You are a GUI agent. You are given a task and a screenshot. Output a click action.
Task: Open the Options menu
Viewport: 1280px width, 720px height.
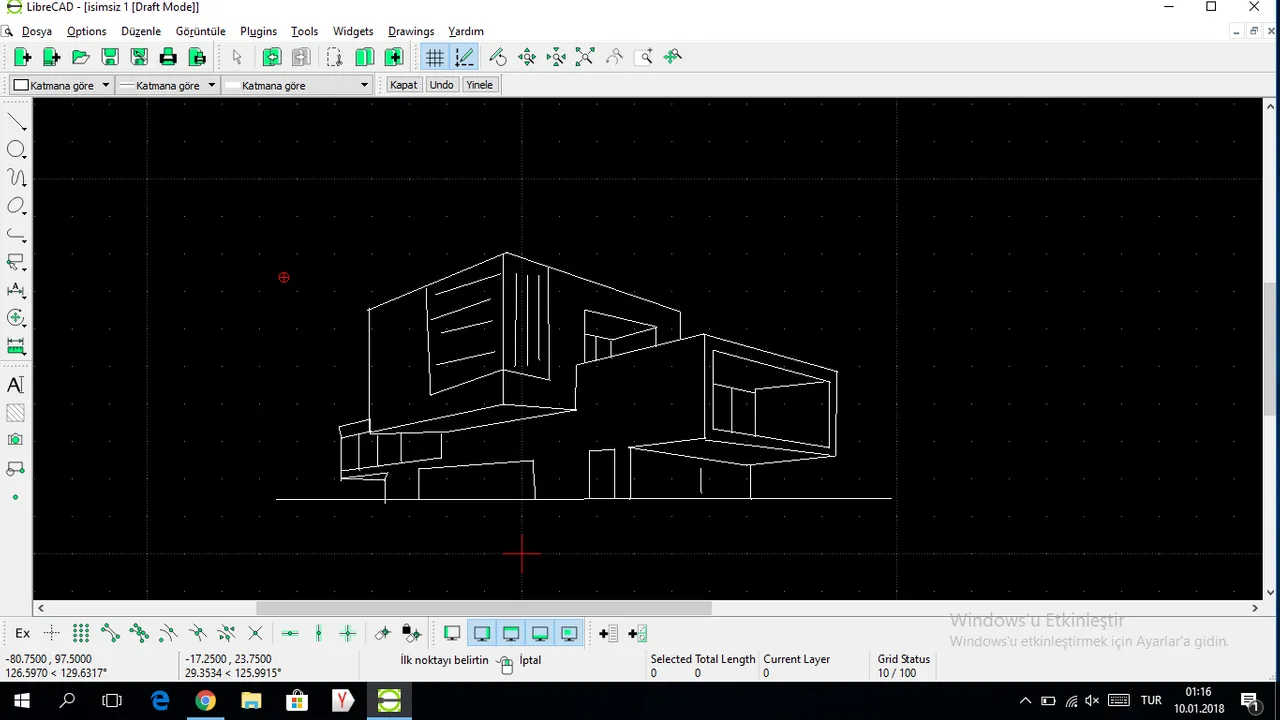87,31
